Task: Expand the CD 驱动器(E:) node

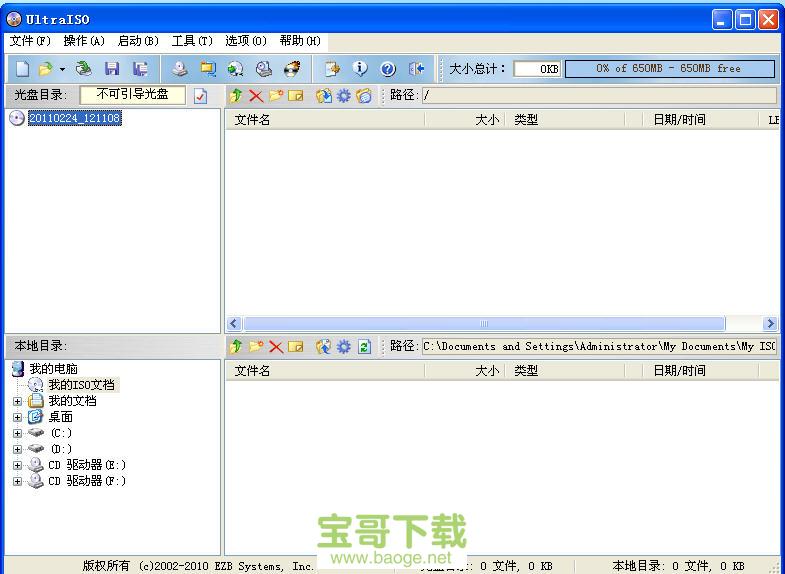Action: [18, 465]
